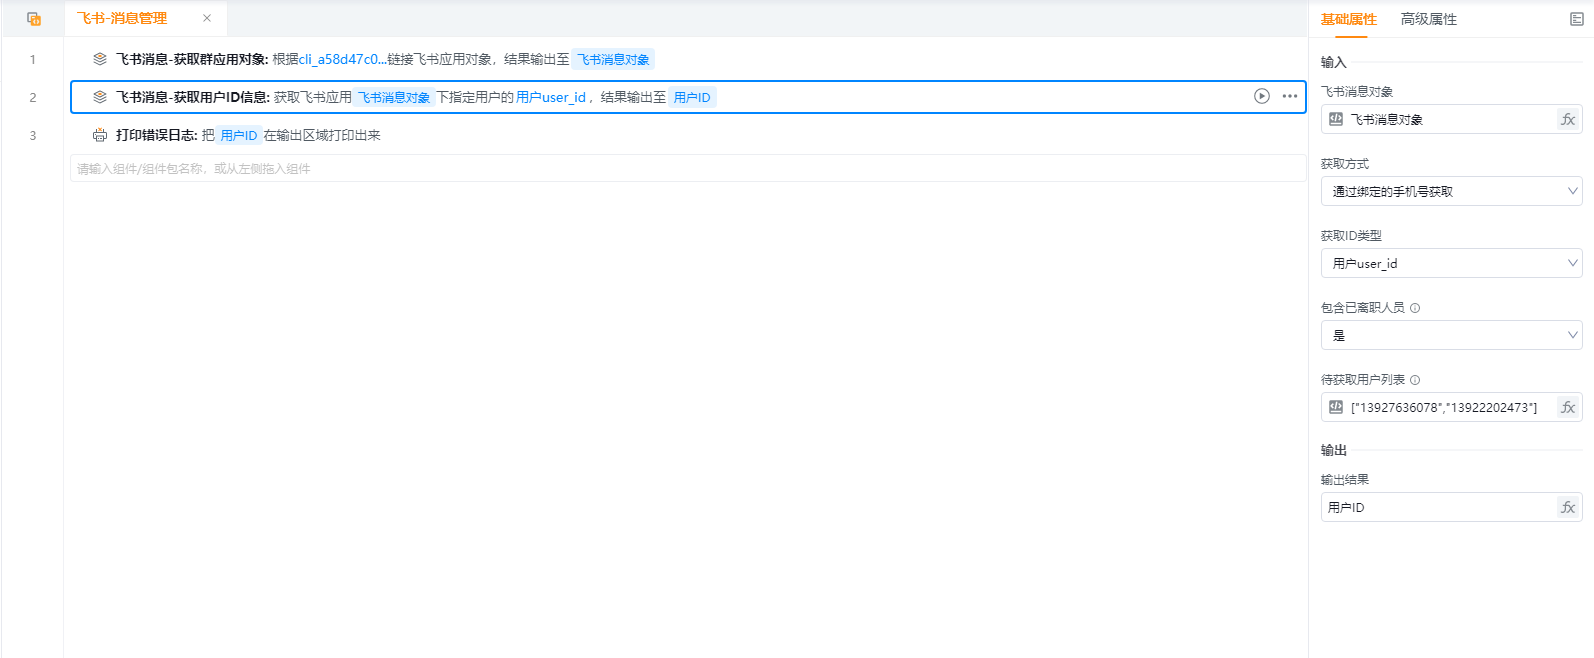Select step 1 飞书消息-获取群应用对象
Image resolution: width=1594 pixels, height=658 pixels.
pos(191,59)
